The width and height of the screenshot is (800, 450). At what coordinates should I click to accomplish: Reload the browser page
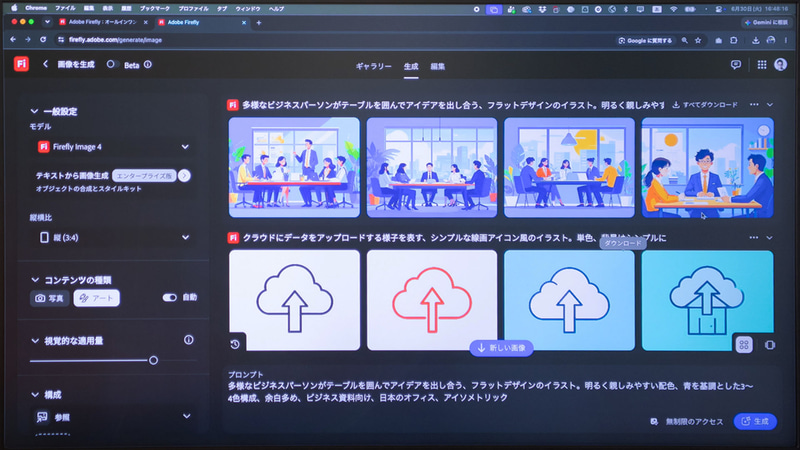pos(43,40)
